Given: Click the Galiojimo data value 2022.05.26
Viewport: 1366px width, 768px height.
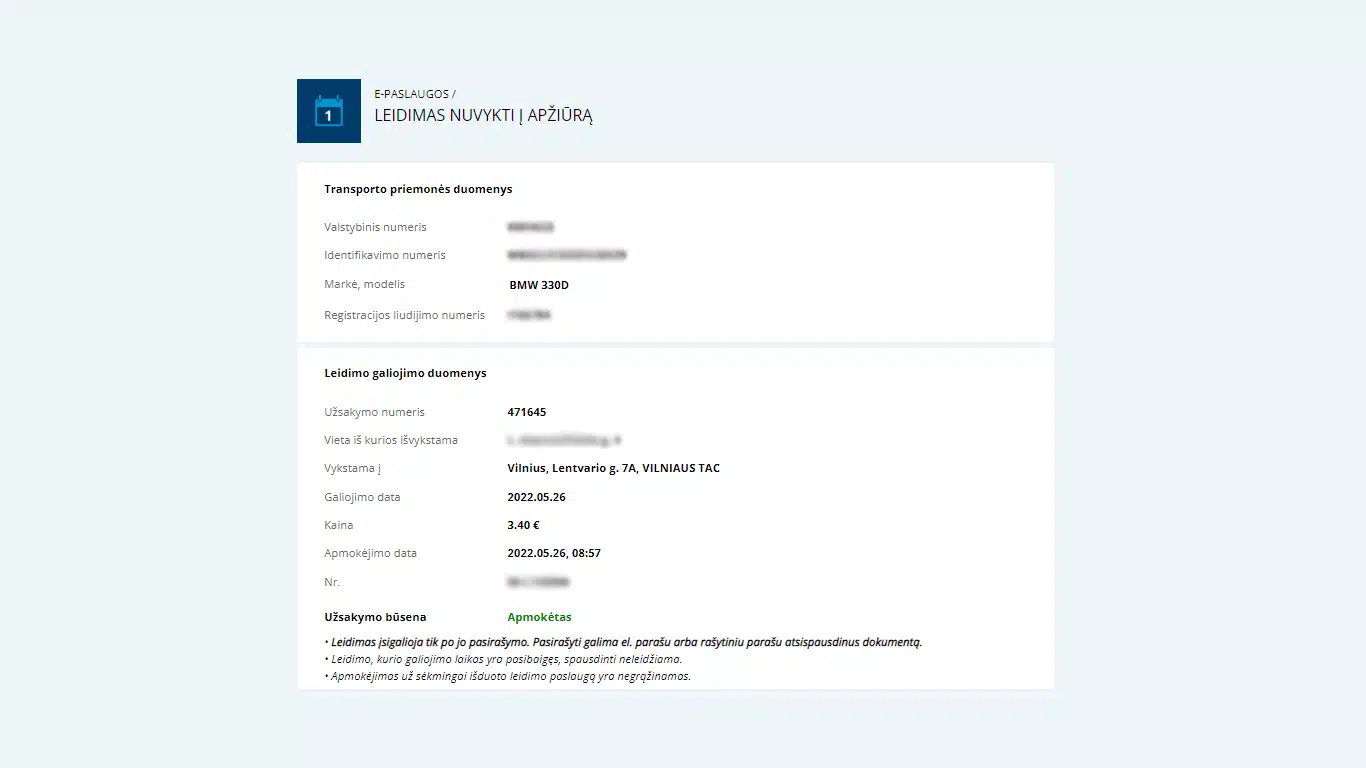Looking at the screenshot, I should (536, 497).
